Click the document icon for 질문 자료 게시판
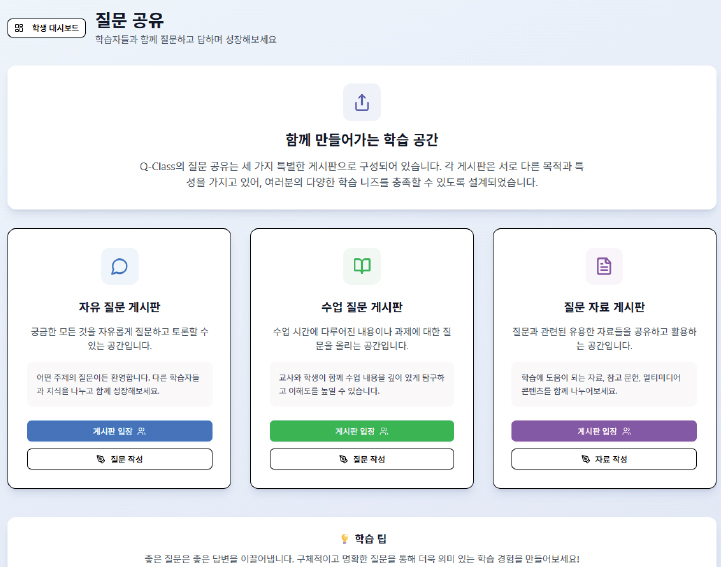721x567 pixels. tap(604, 266)
